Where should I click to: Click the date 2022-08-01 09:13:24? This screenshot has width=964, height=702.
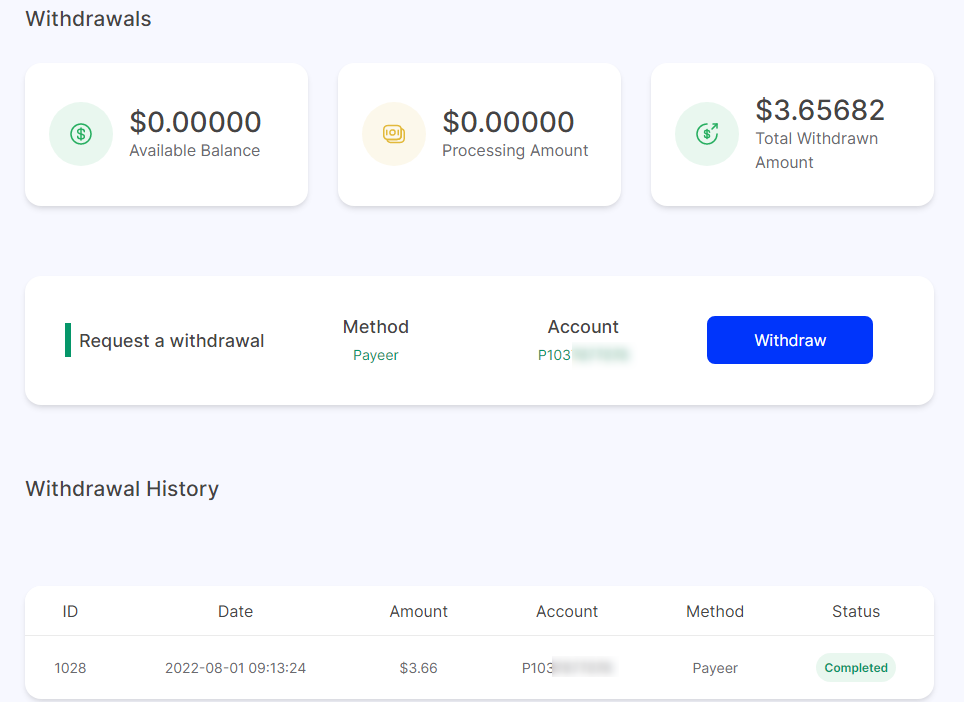(x=235, y=668)
